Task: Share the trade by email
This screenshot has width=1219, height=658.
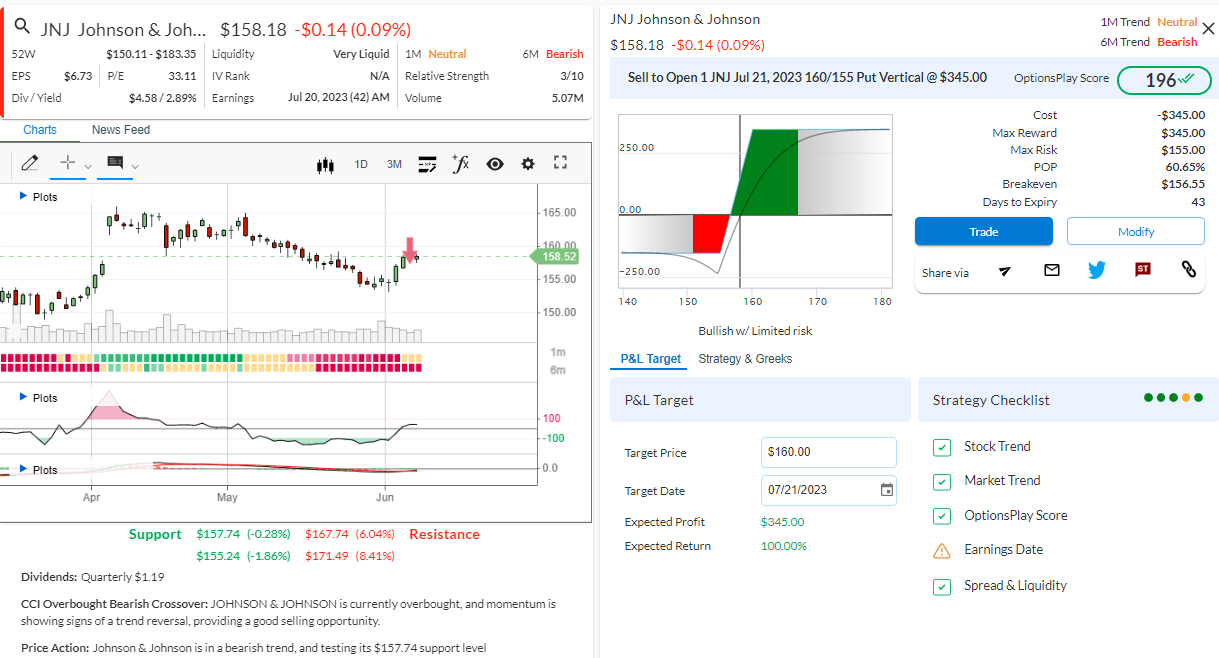Action: pyautogui.click(x=1051, y=270)
